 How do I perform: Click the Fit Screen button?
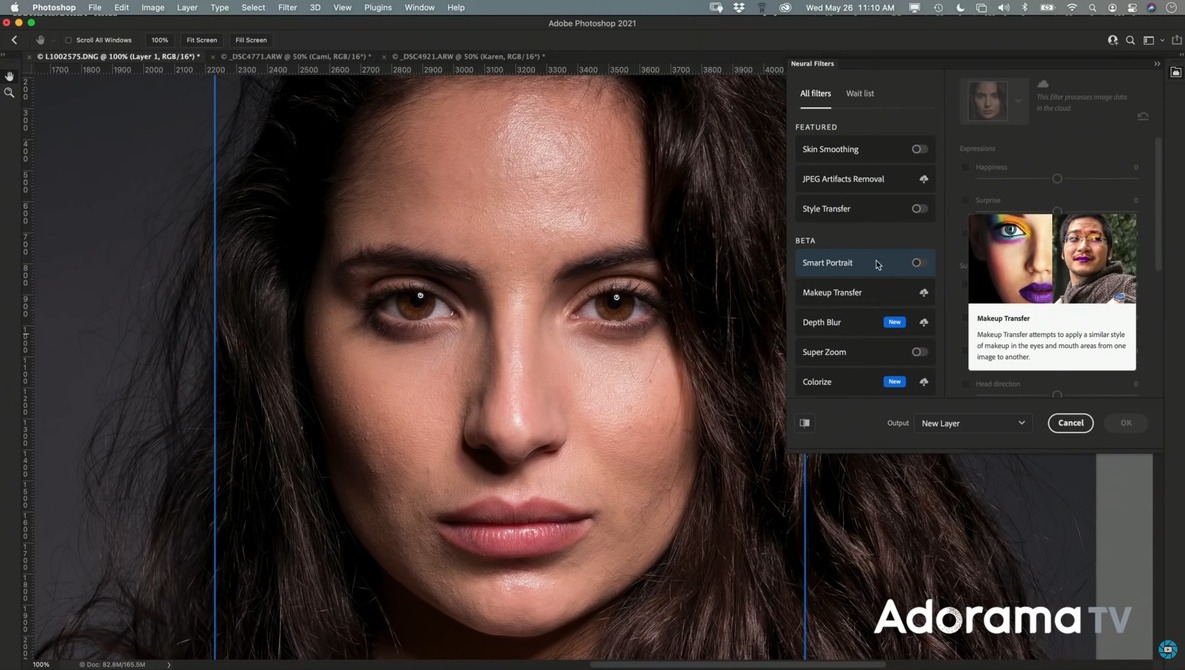[201, 40]
